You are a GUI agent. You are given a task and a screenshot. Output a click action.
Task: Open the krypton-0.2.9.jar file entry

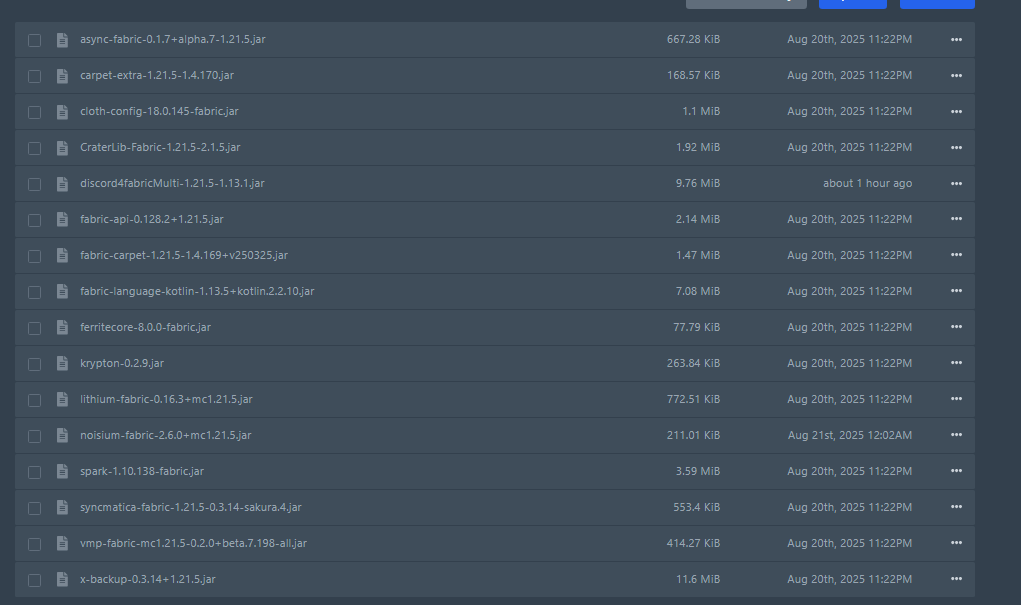(x=121, y=363)
